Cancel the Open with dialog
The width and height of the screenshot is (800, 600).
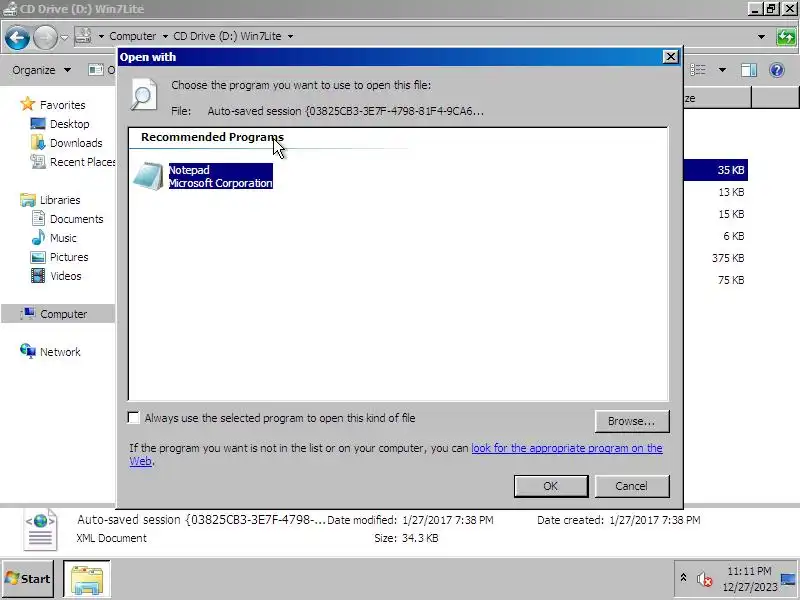click(x=632, y=486)
